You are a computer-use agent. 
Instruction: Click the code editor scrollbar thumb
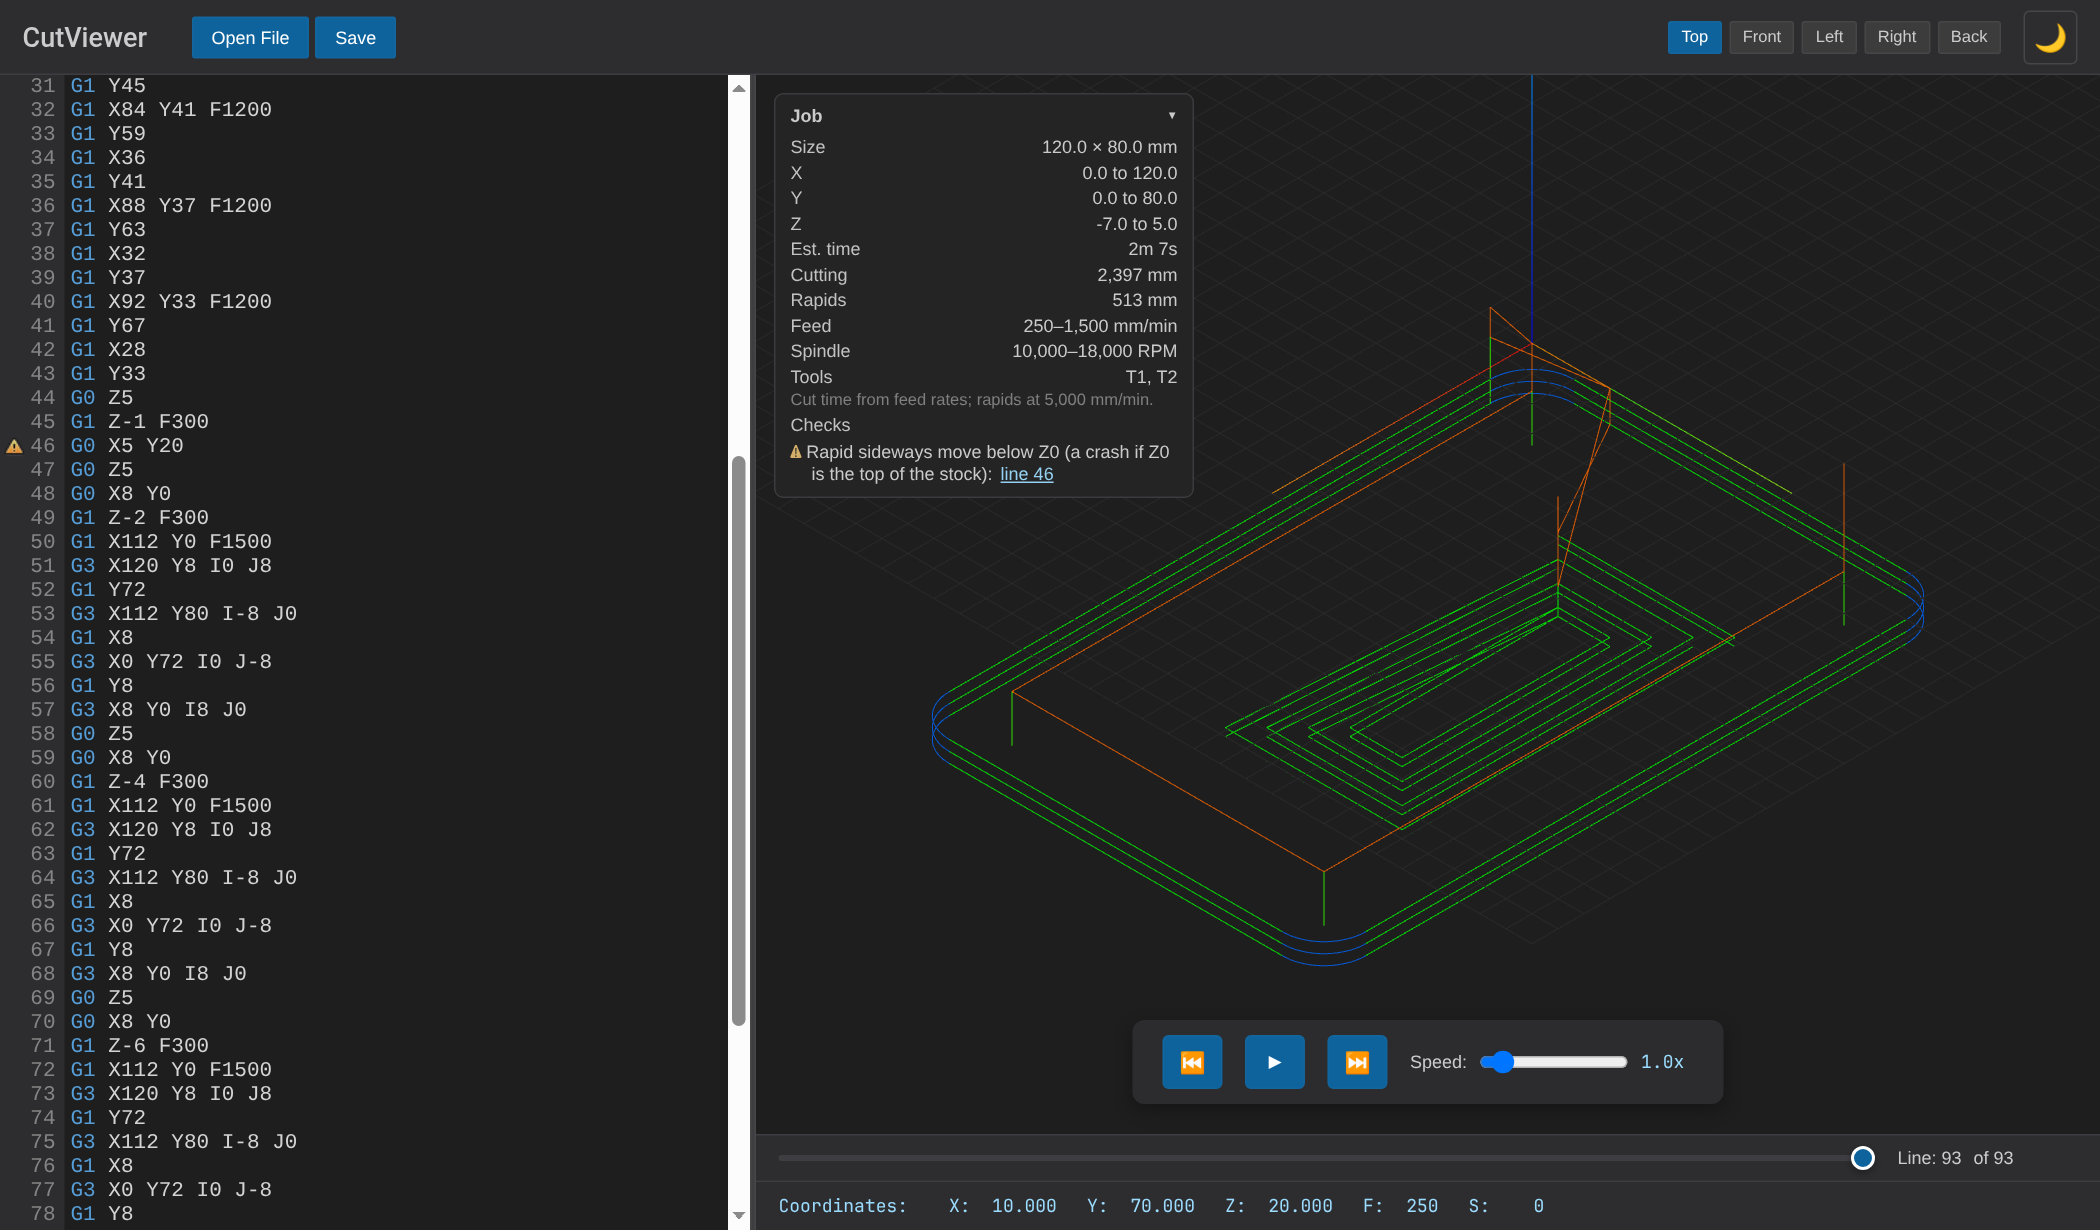pos(739,741)
